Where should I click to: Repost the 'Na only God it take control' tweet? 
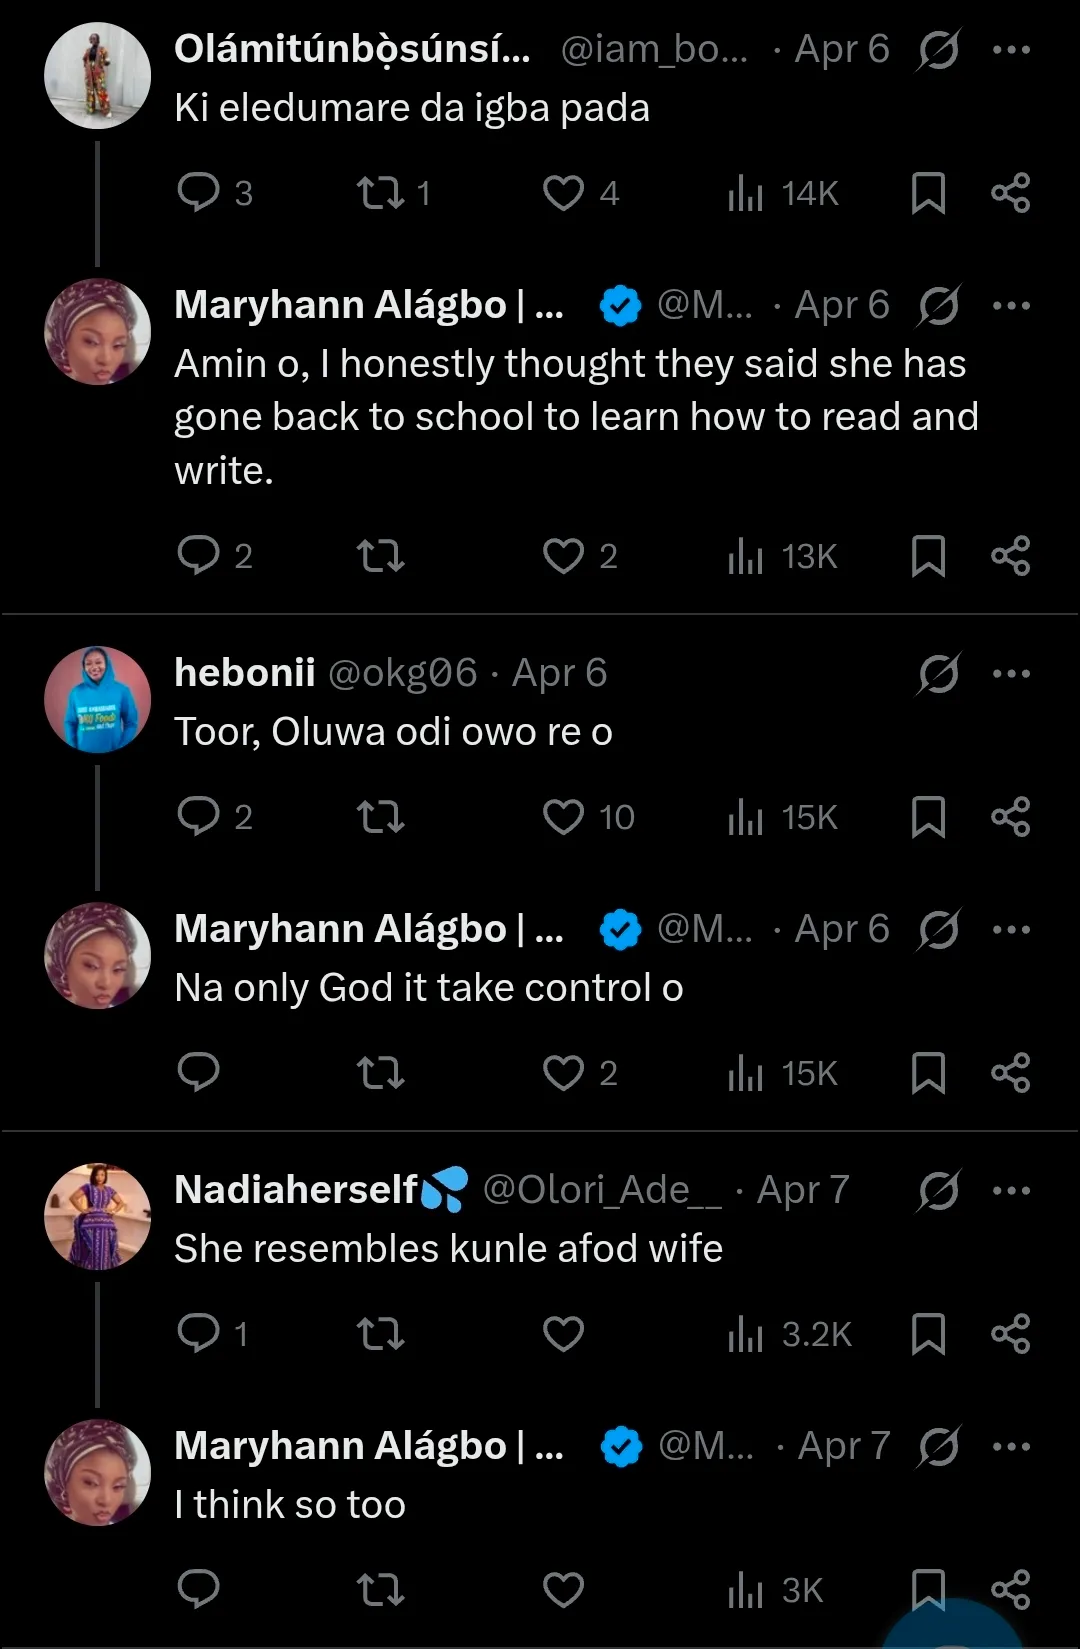(x=381, y=1073)
